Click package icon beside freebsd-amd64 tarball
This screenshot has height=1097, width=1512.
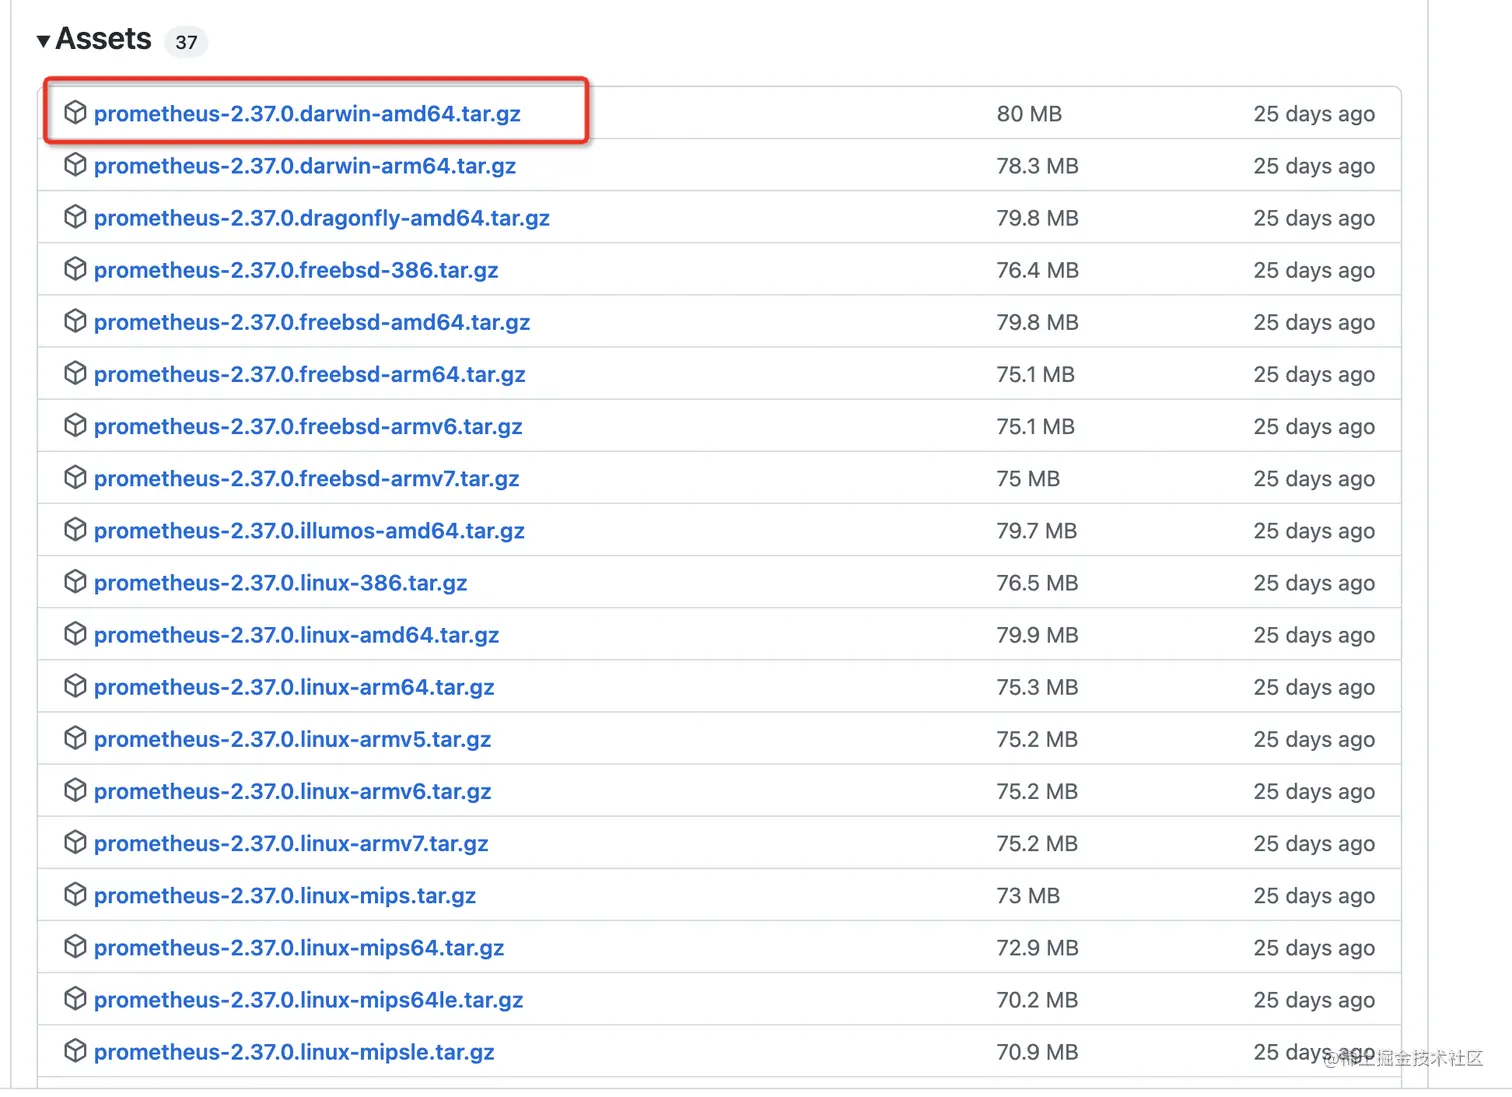(75, 321)
